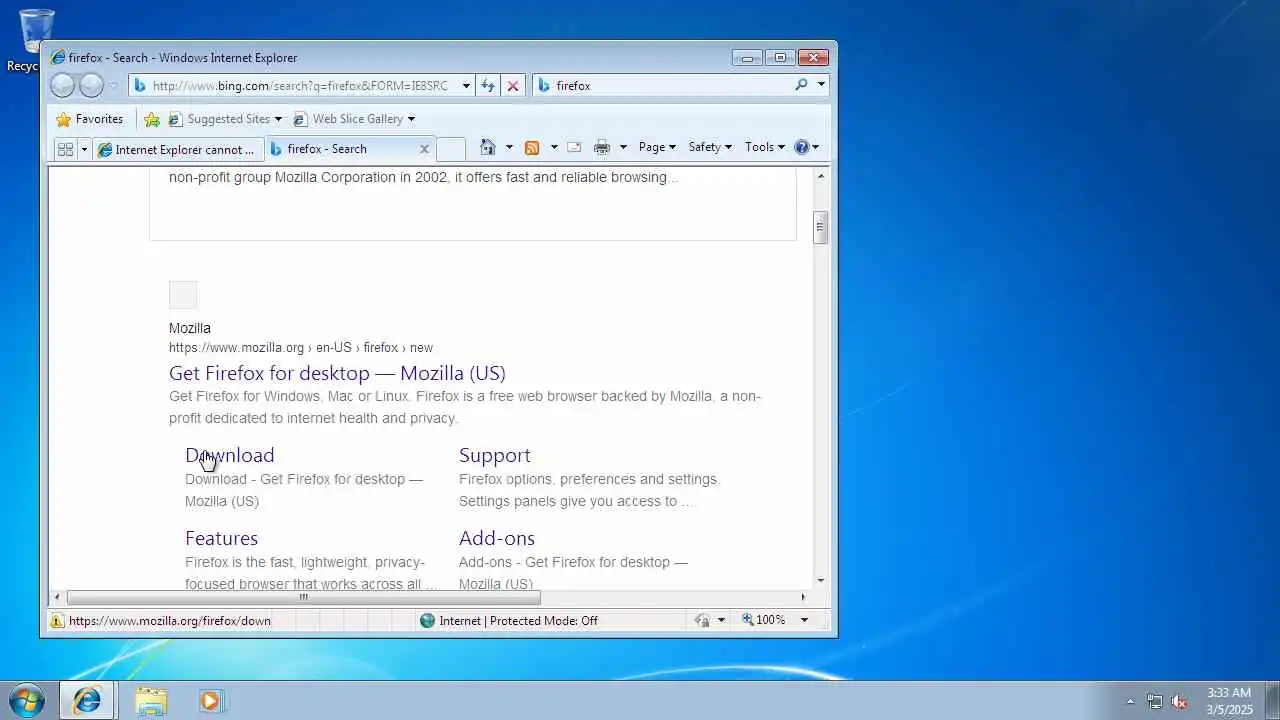Click the Home icon in command bar

488,147
